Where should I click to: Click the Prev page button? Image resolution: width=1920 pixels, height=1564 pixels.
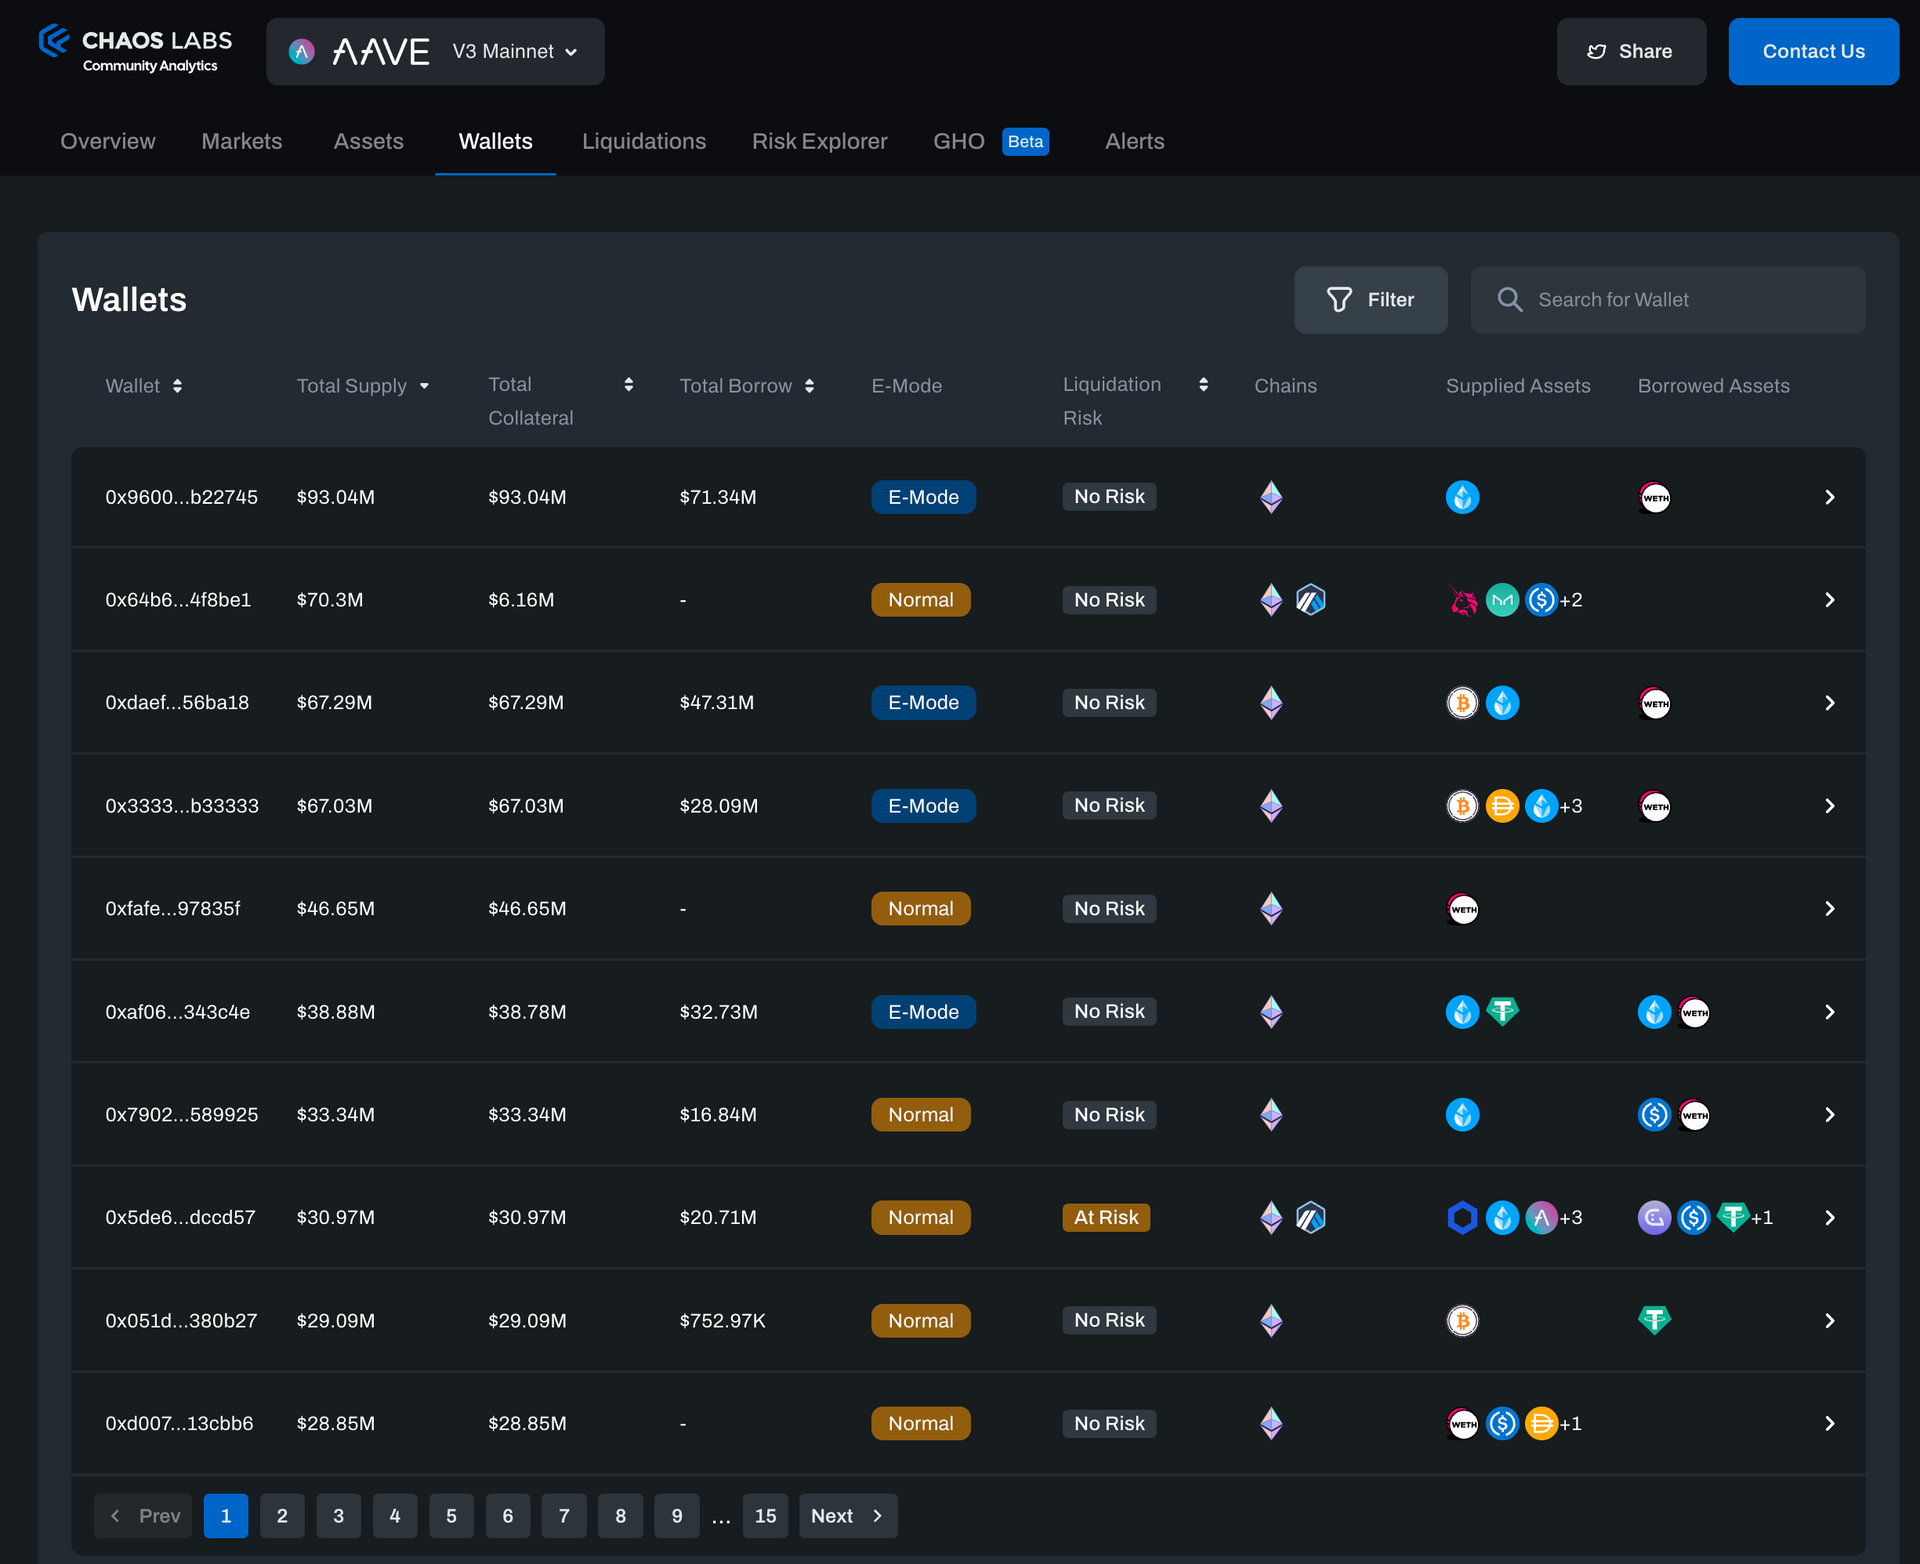(145, 1516)
